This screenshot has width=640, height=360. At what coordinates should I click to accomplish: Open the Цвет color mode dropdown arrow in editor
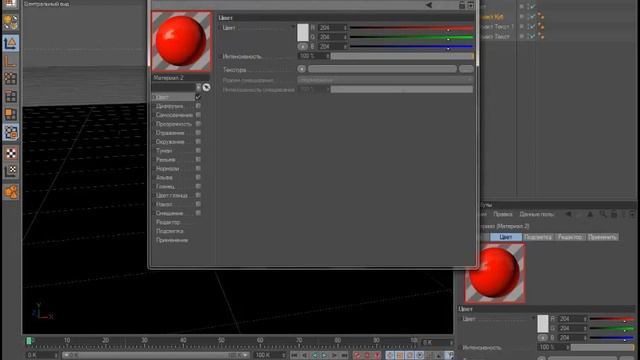(293, 27)
